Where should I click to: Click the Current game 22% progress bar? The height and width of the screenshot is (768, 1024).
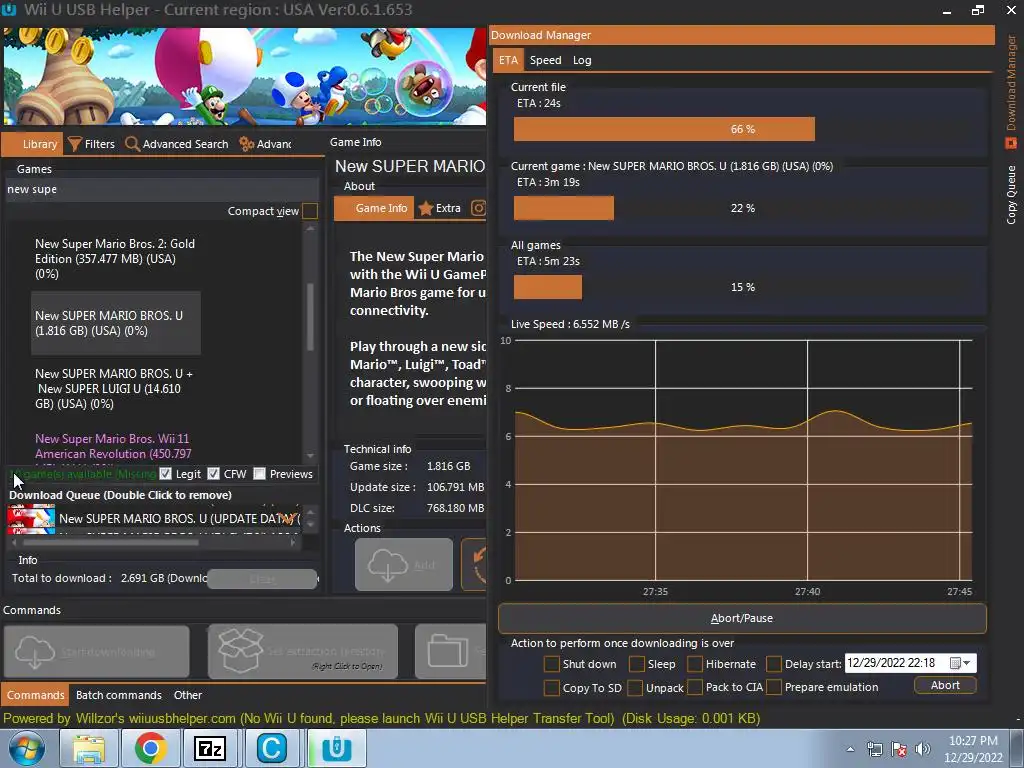(x=742, y=208)
